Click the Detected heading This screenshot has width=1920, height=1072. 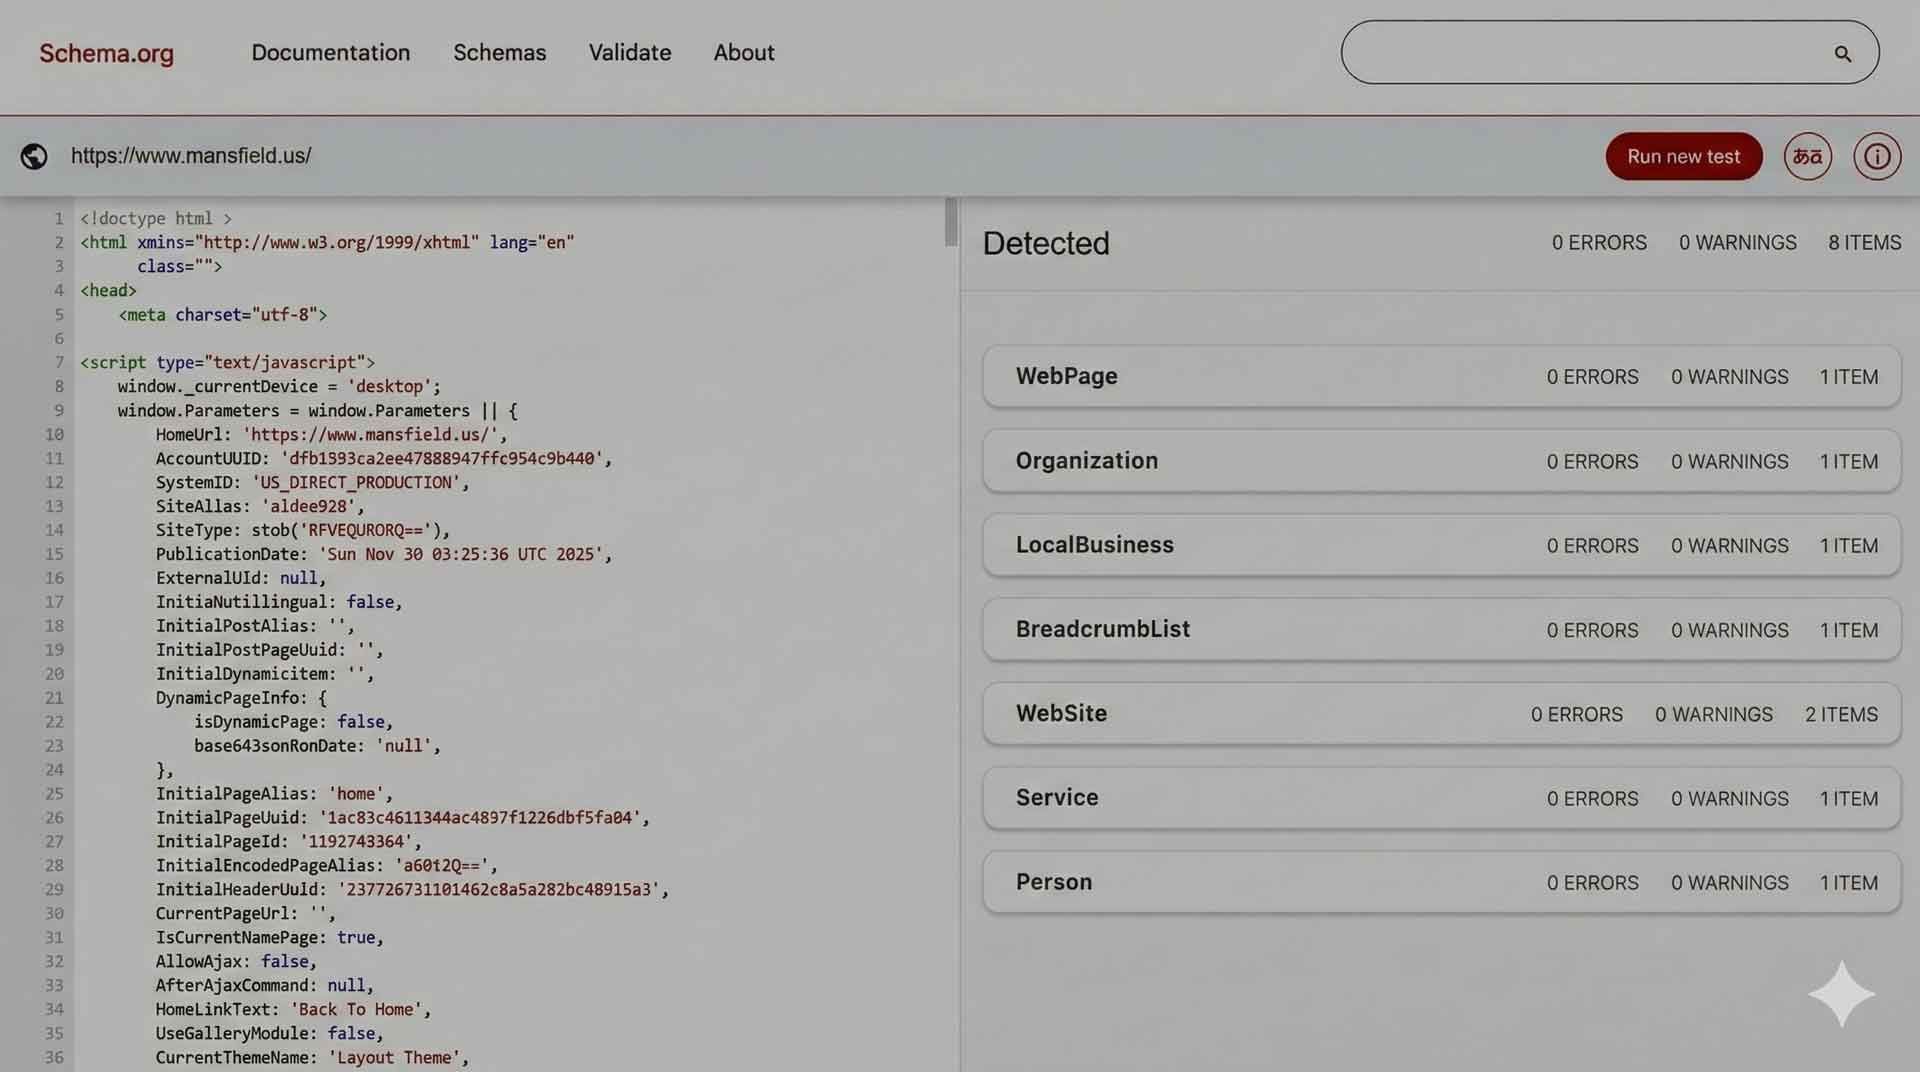click(x=1046, y=243)
